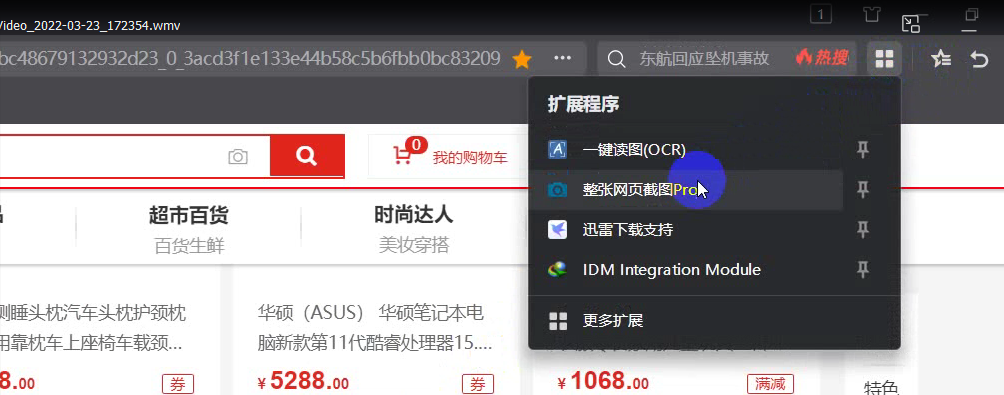The image size is (1004, 395).
Task: Click the 美妆穿搭 subtitle
Action: point(414,245)
